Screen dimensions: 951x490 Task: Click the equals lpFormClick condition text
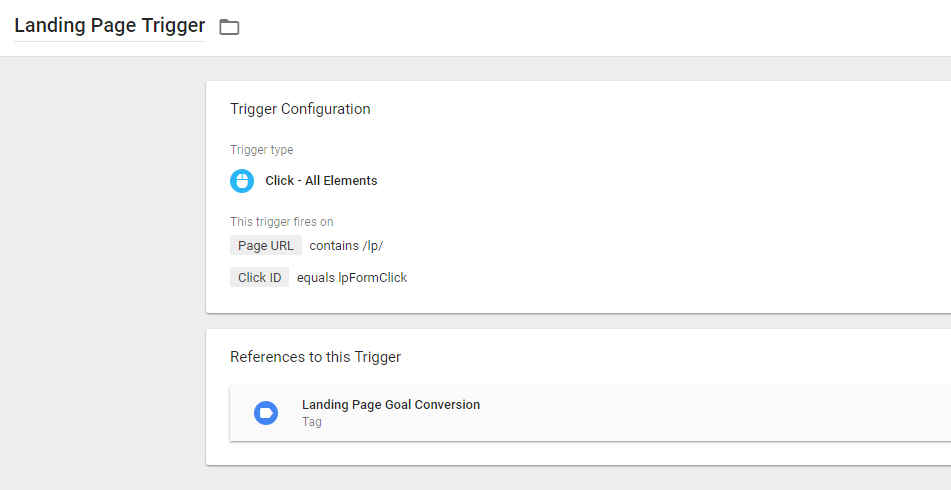(352, 278)
